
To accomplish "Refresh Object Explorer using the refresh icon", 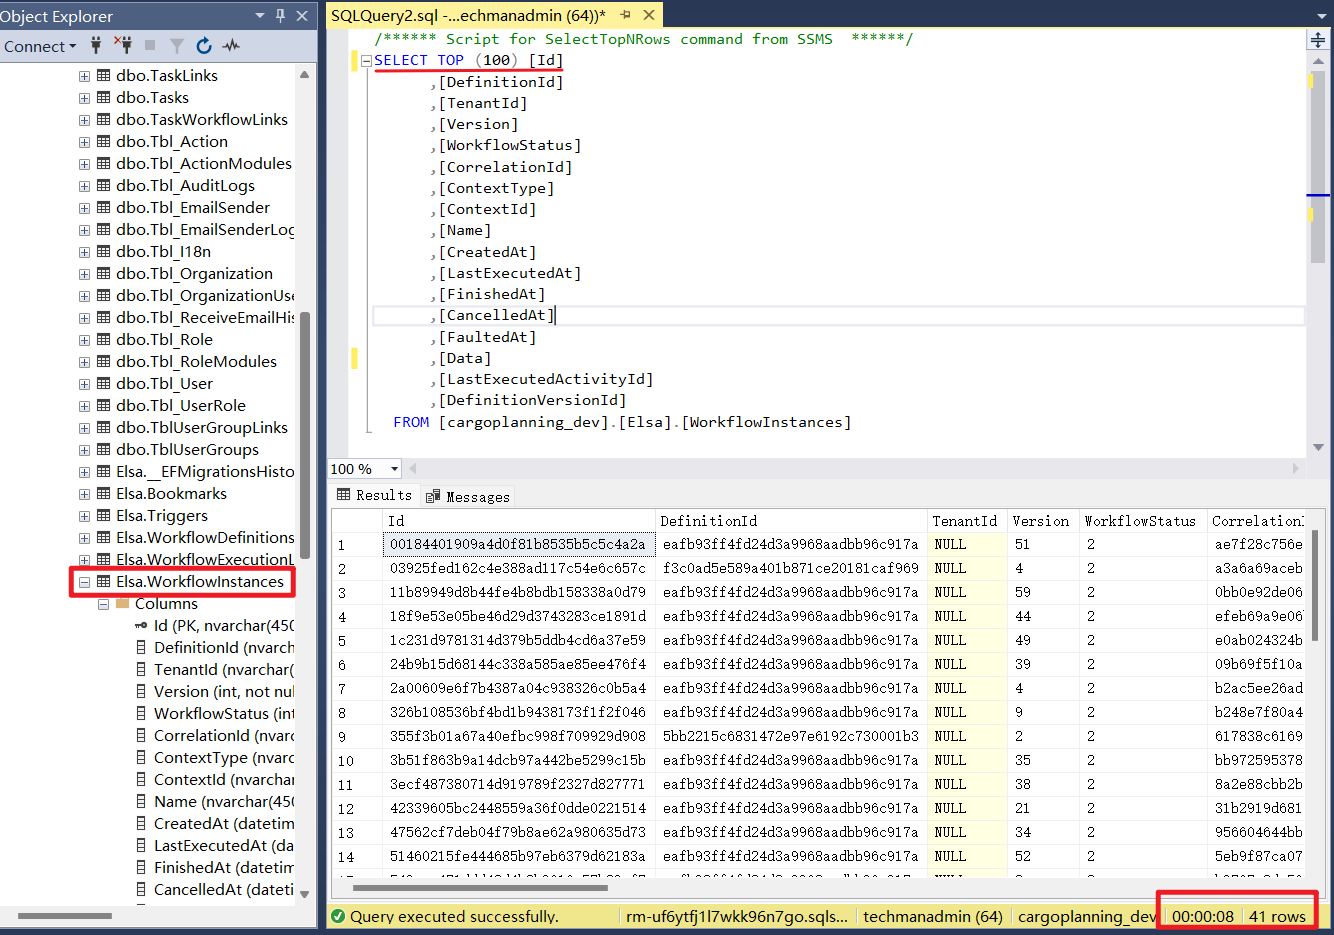I will [204, 46].
